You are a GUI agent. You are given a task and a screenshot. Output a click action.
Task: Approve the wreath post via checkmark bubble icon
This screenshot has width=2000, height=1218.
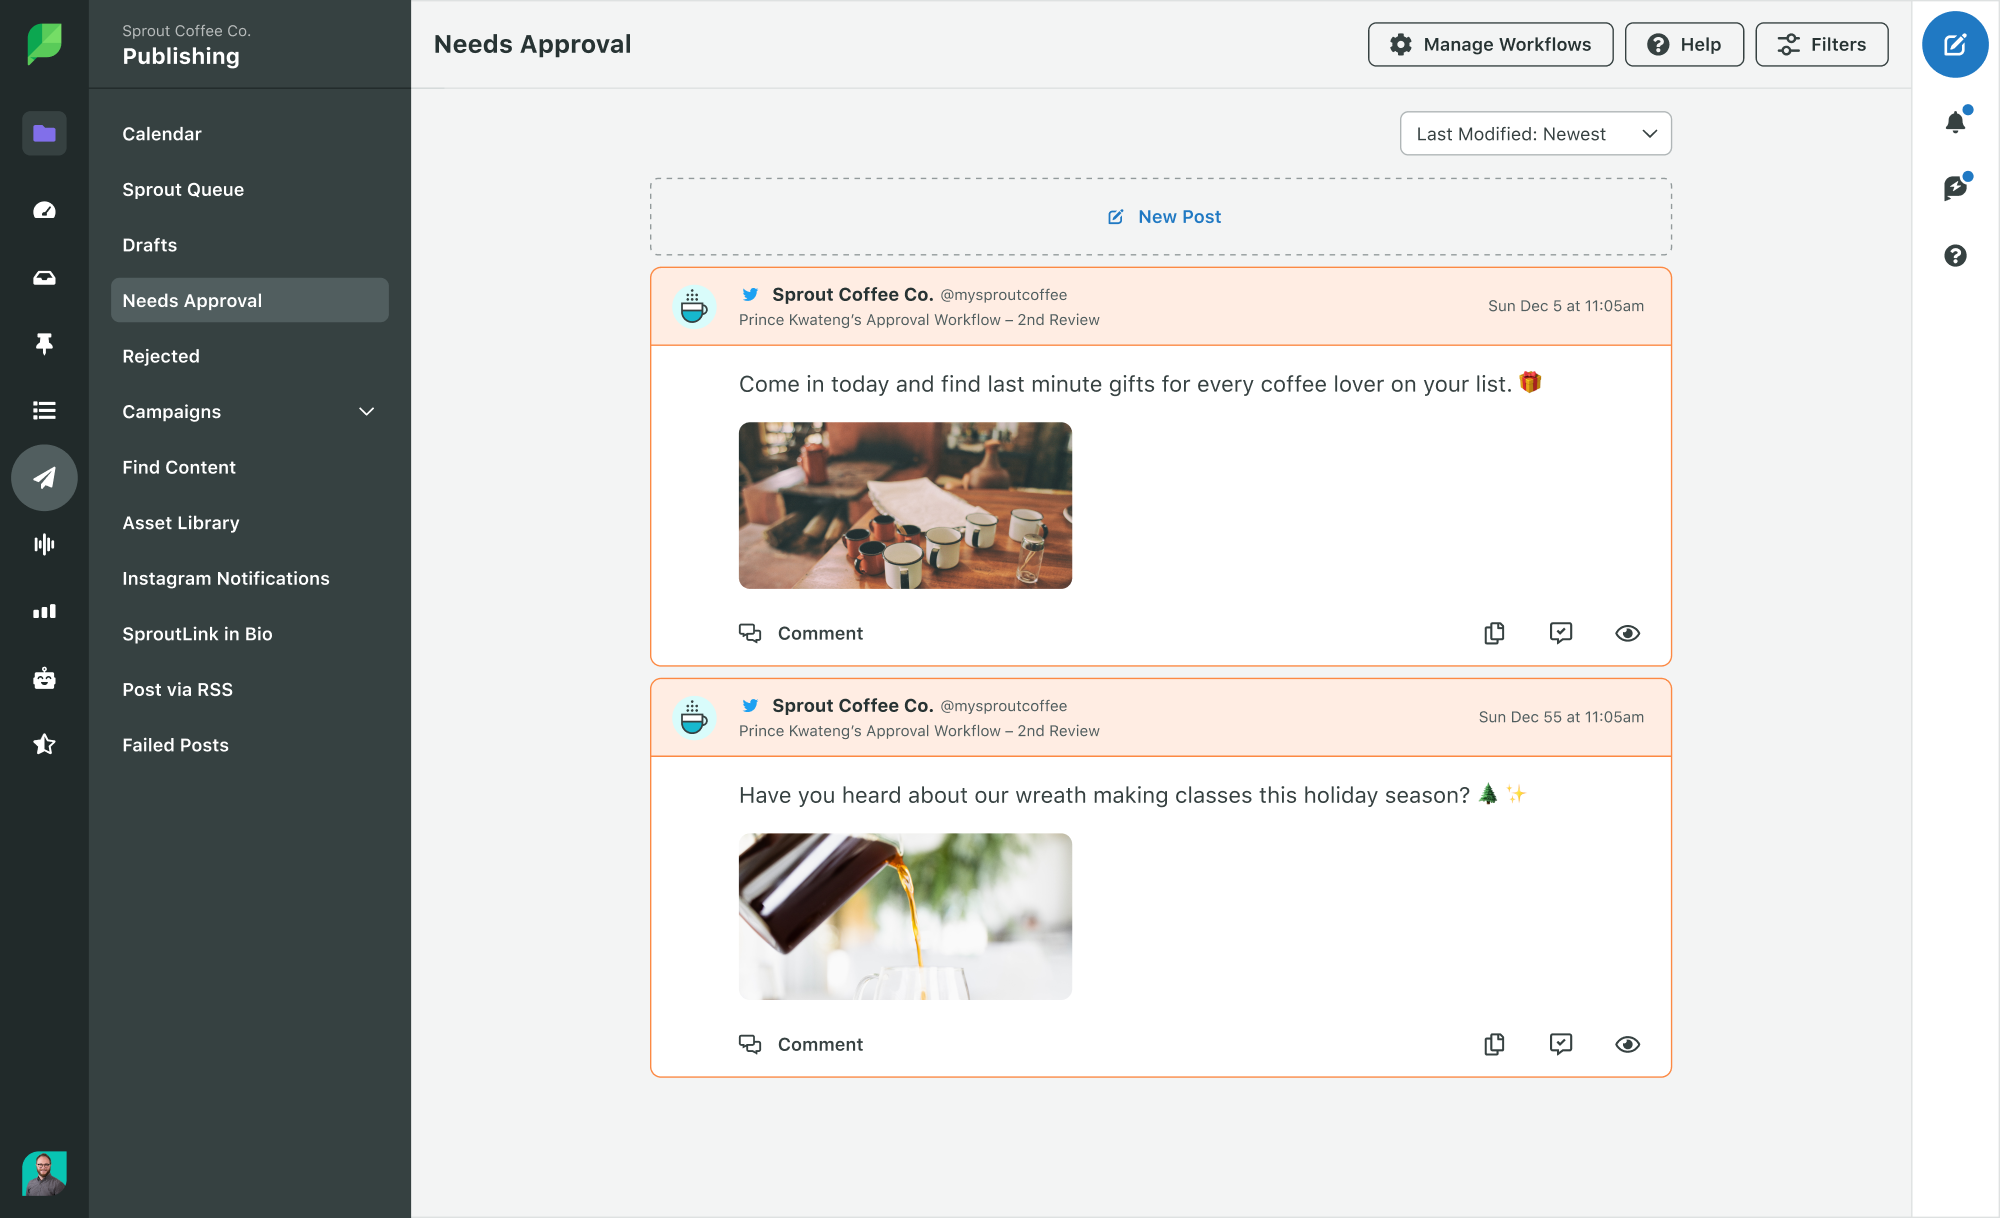(1561, 1044)
